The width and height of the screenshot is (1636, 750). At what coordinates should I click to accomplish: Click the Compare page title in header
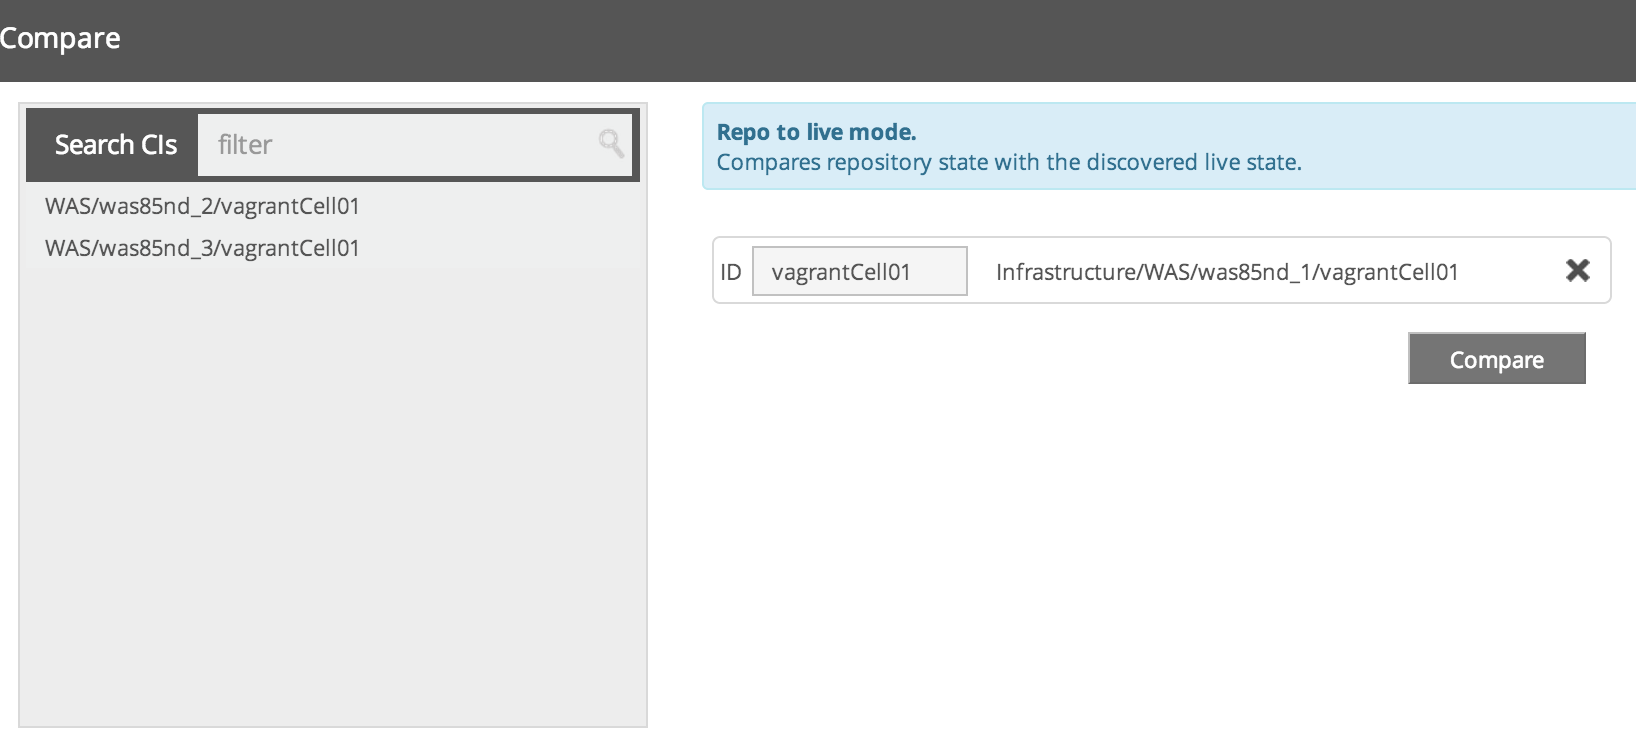click(x=60, y=38)
